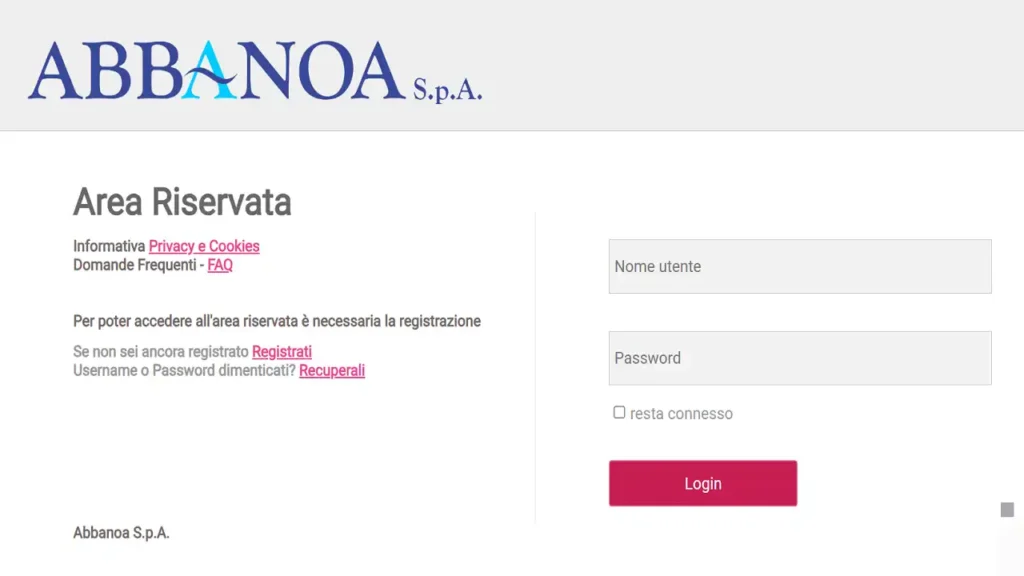Select the Area Riservata heading
Image resolution: width=1024 pixels, height=576 pixels.
[181, 202]
